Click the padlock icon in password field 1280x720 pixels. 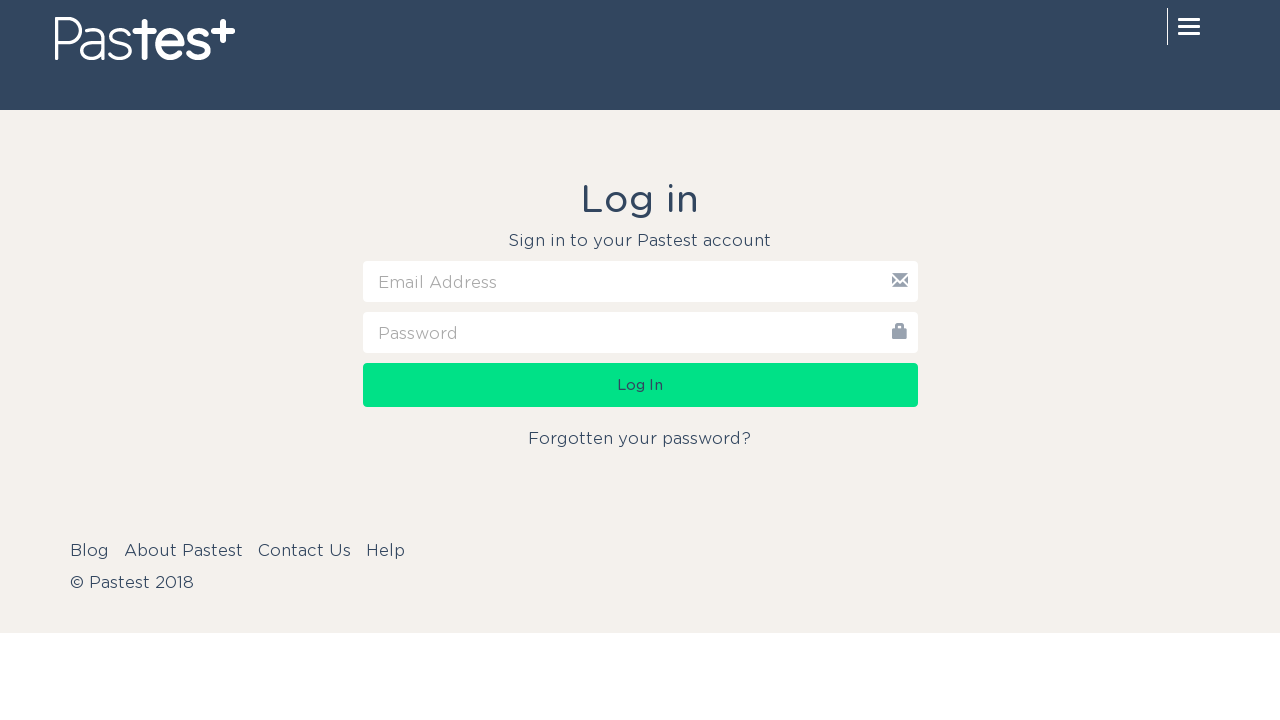899,331
